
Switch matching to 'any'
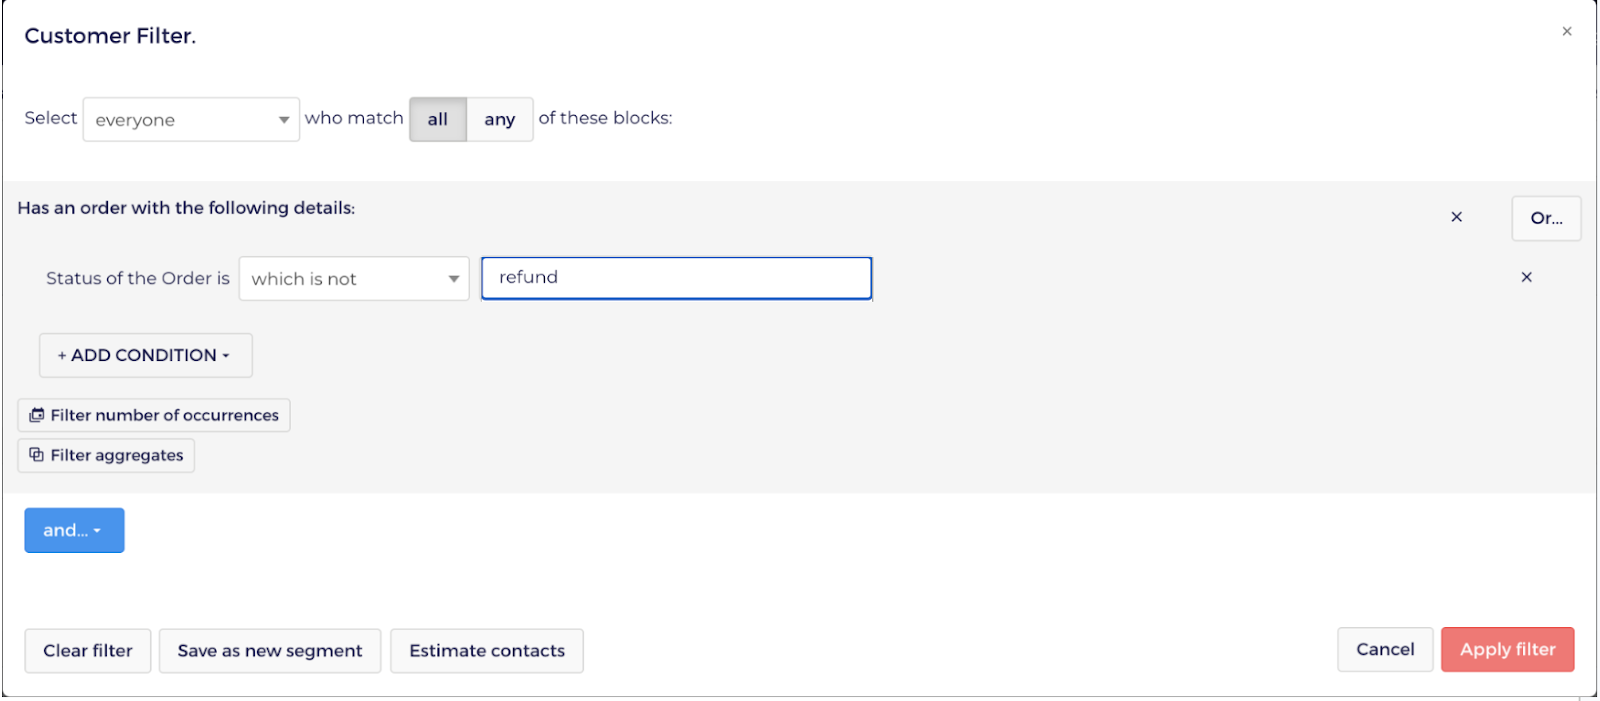pos(500,119)
